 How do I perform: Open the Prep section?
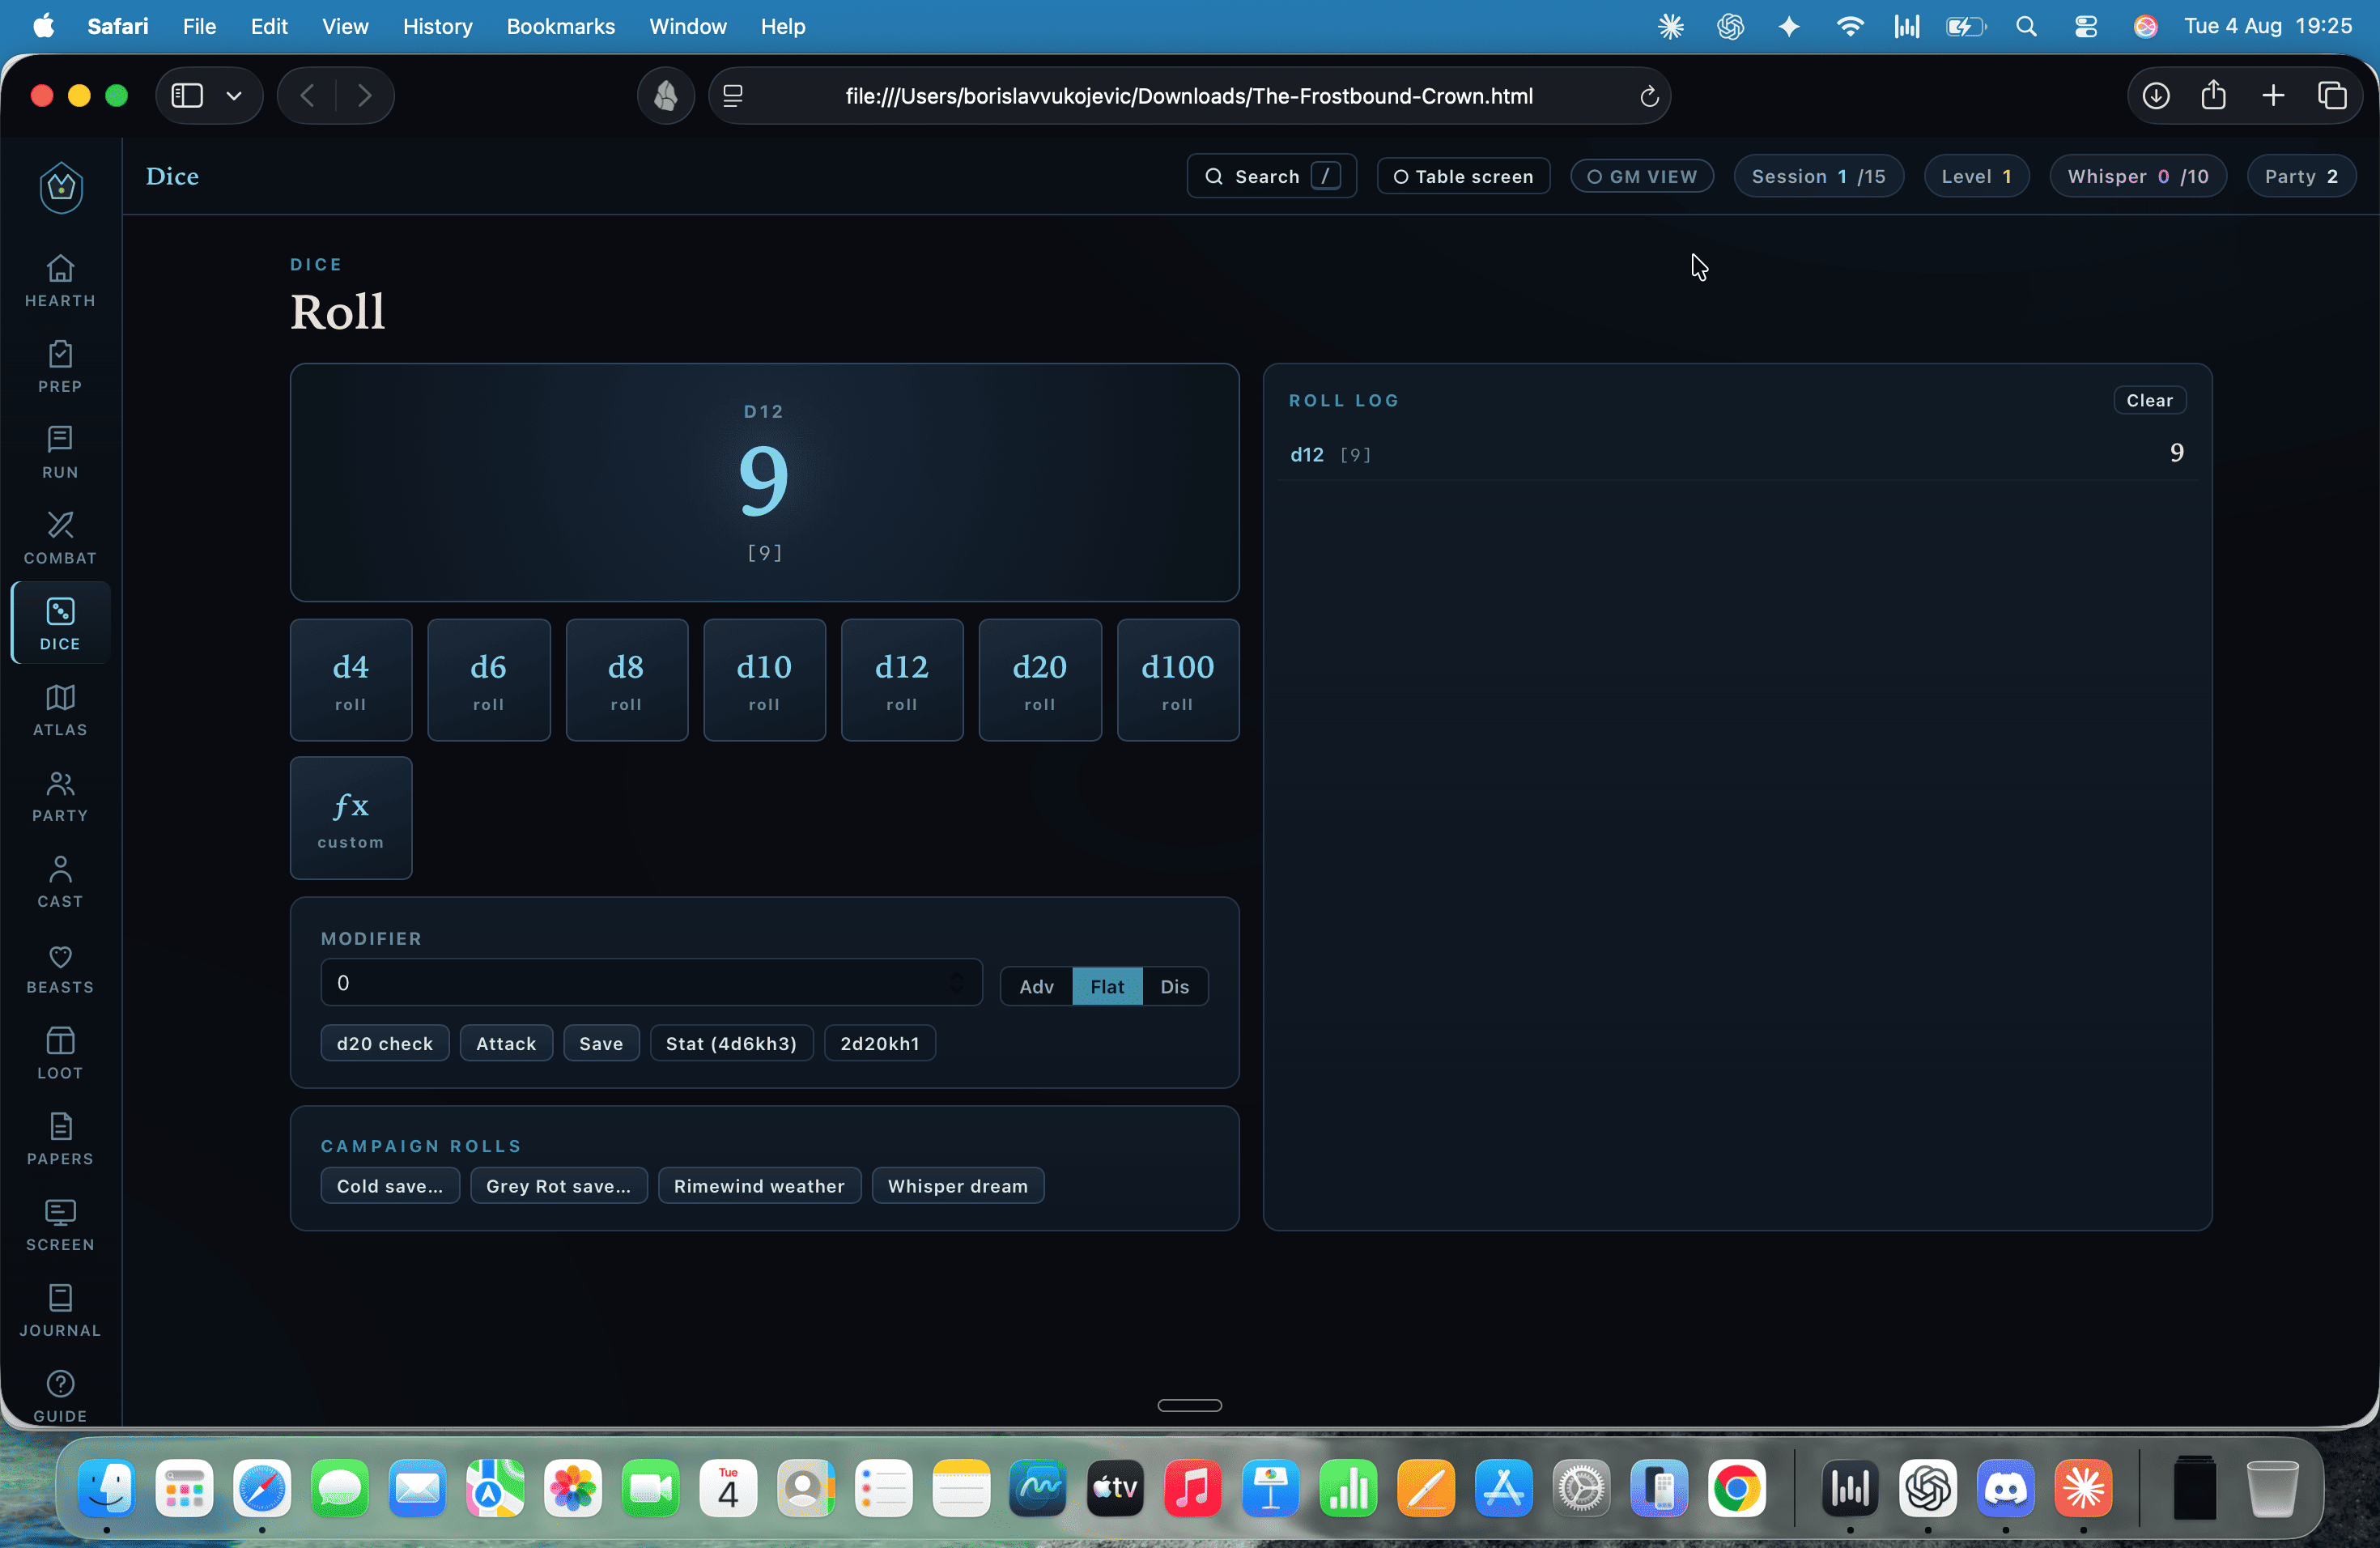(60, 366)
